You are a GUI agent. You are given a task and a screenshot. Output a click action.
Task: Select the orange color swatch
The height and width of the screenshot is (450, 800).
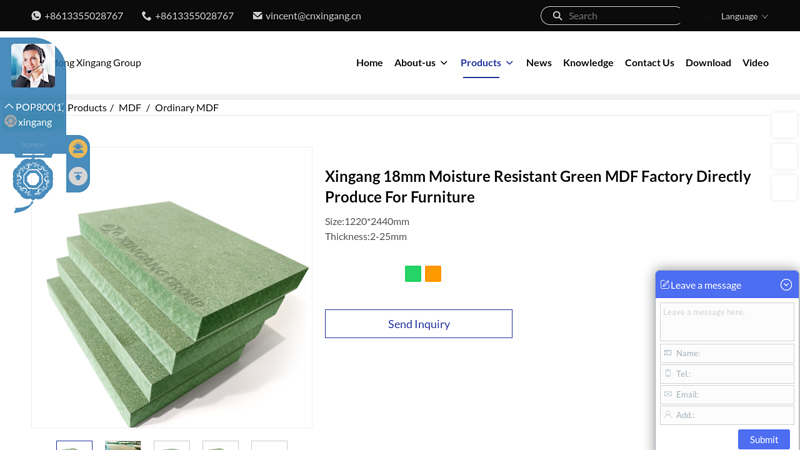433,274
